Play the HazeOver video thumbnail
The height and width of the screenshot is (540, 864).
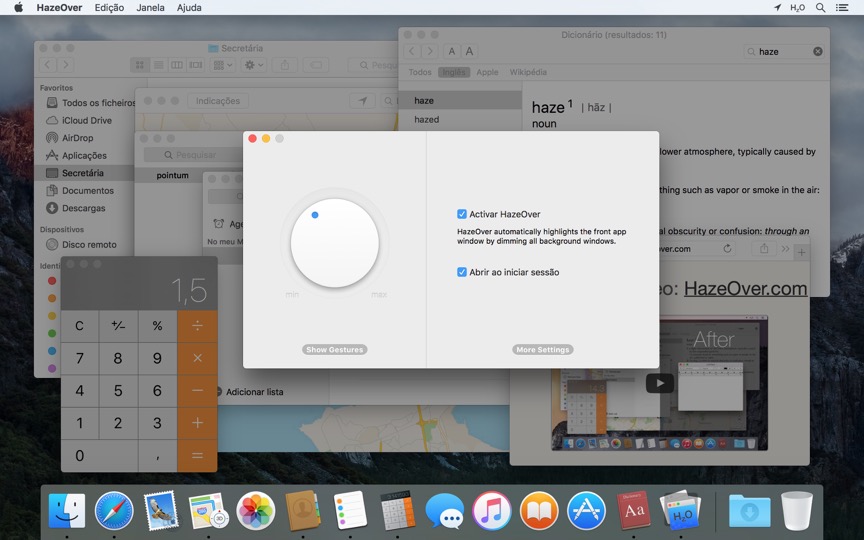(660, 384)
